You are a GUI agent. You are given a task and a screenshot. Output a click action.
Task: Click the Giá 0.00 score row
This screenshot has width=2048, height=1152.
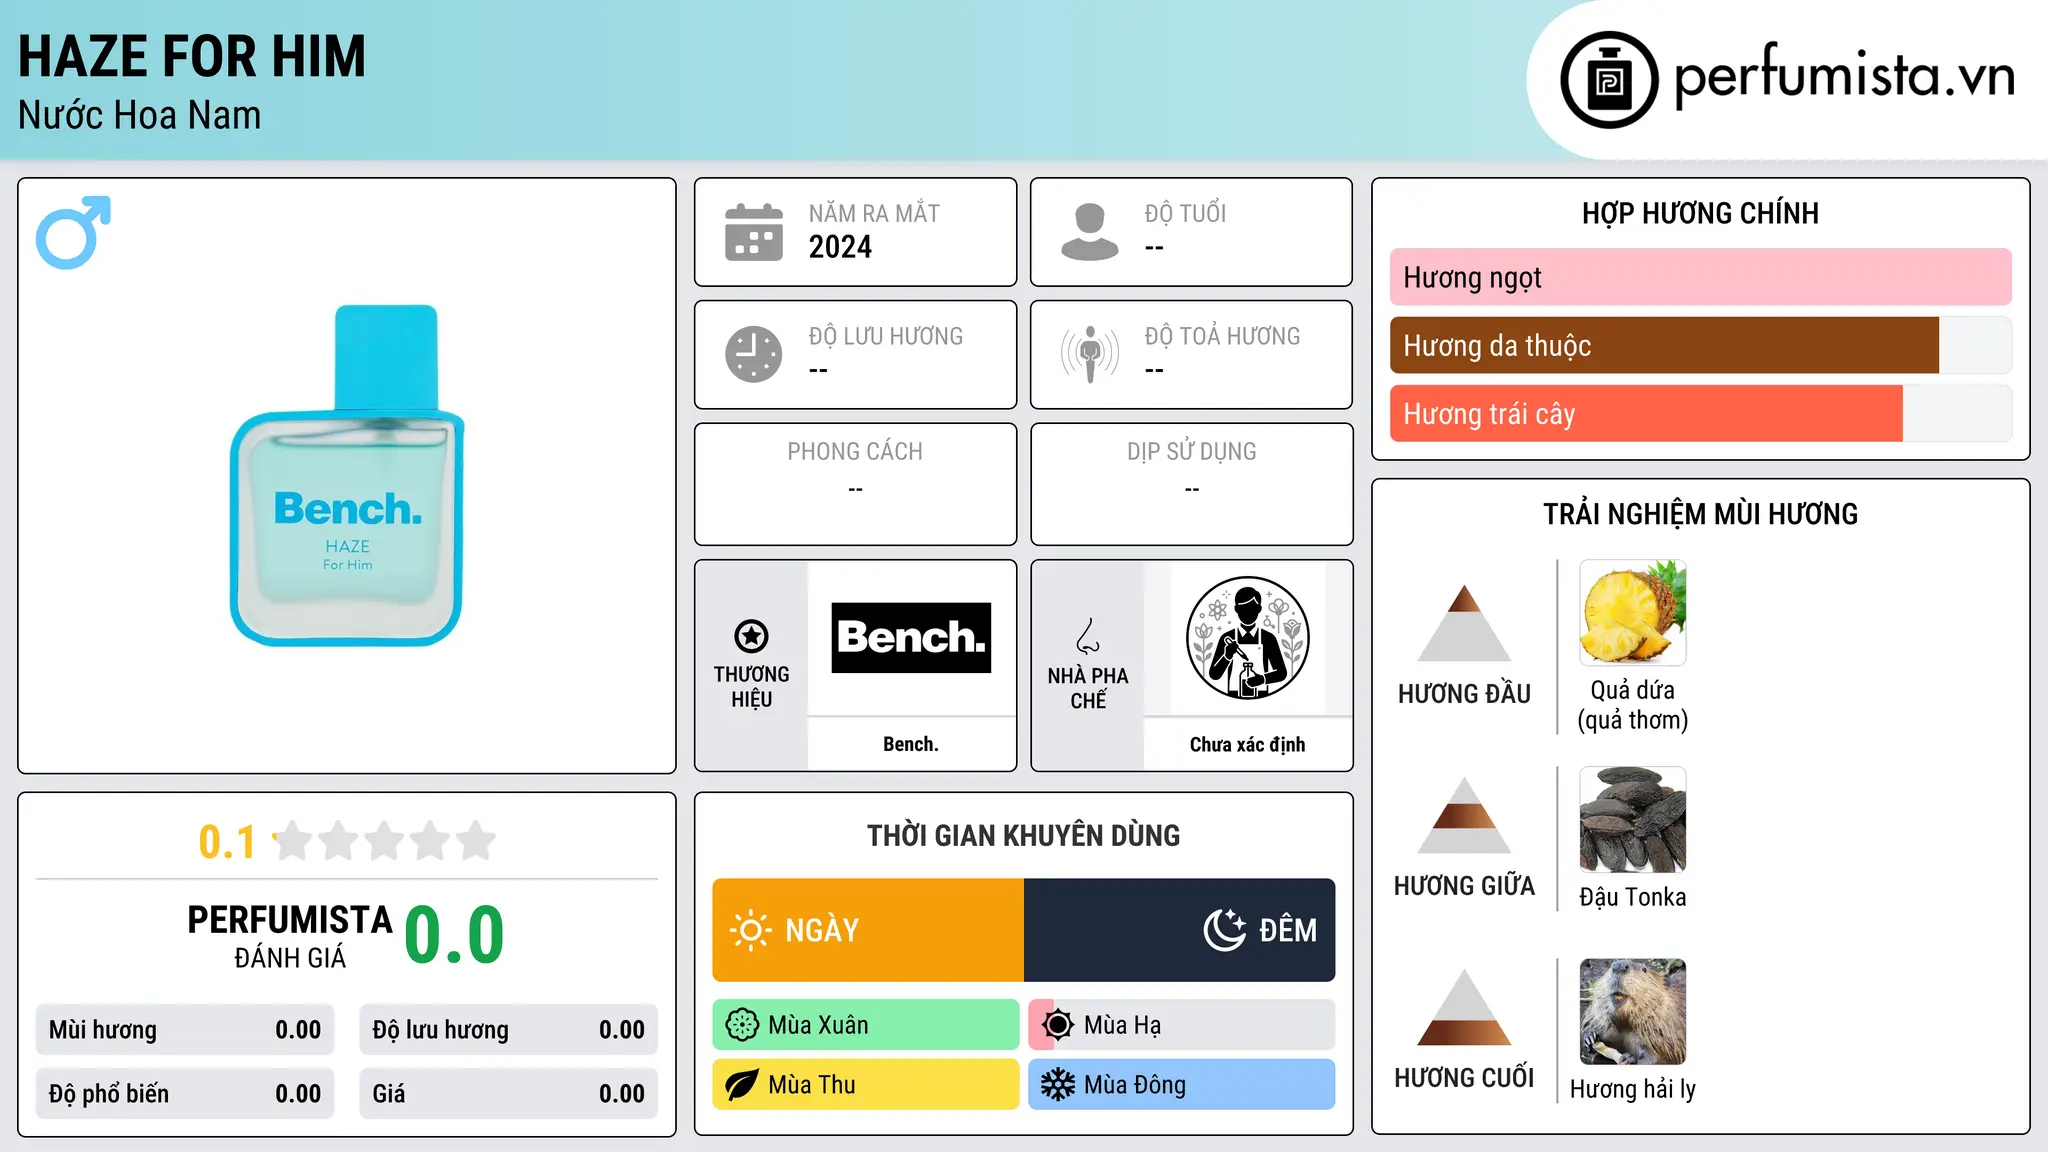click(x=509, y=1094)
